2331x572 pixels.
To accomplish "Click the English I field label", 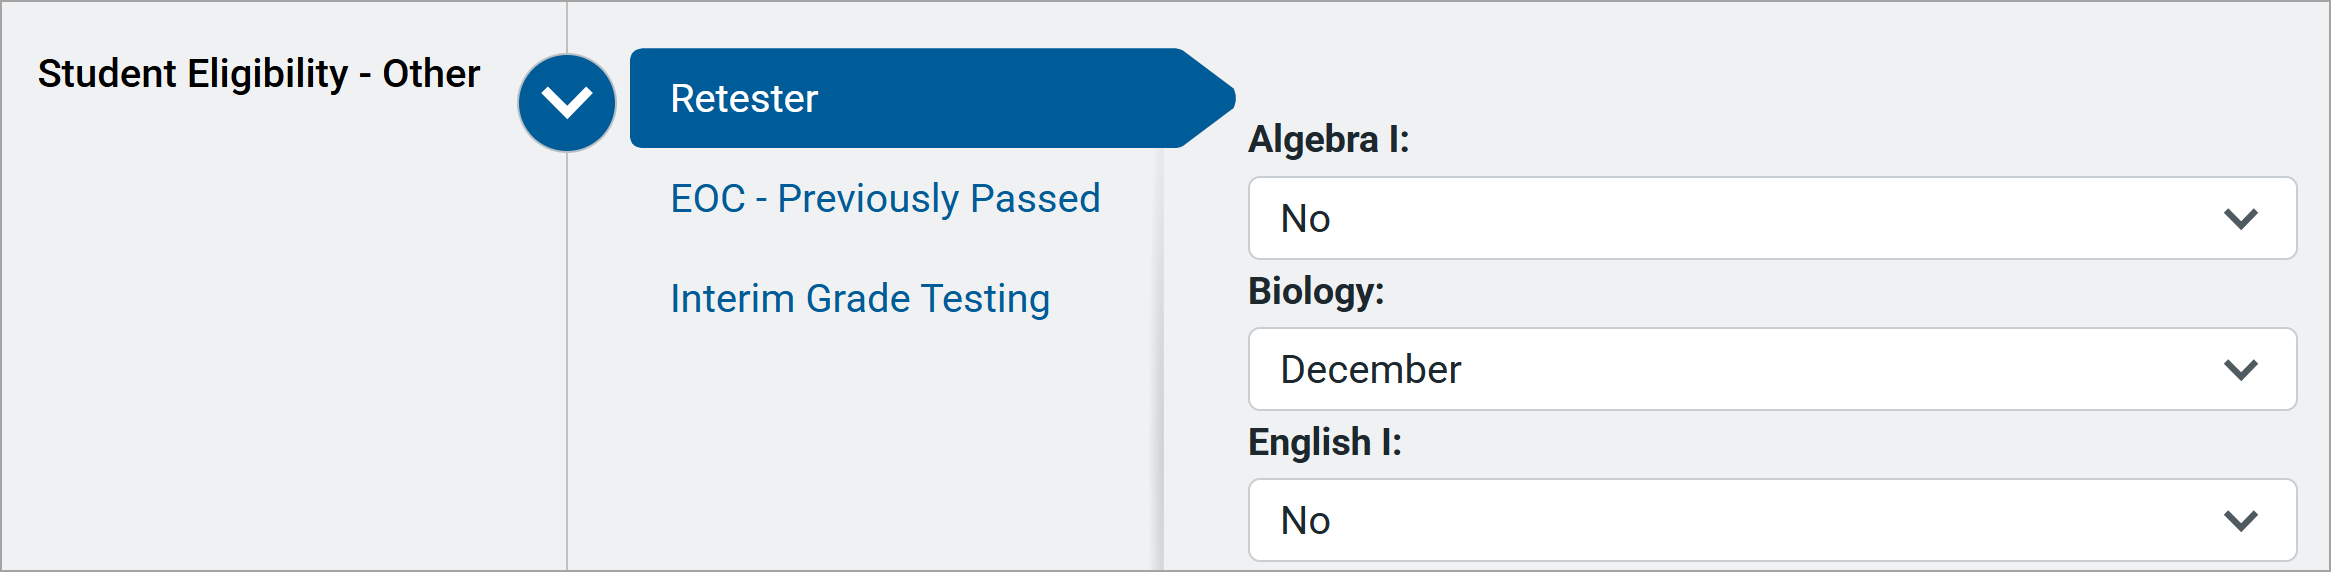I will pos(1325,442).
